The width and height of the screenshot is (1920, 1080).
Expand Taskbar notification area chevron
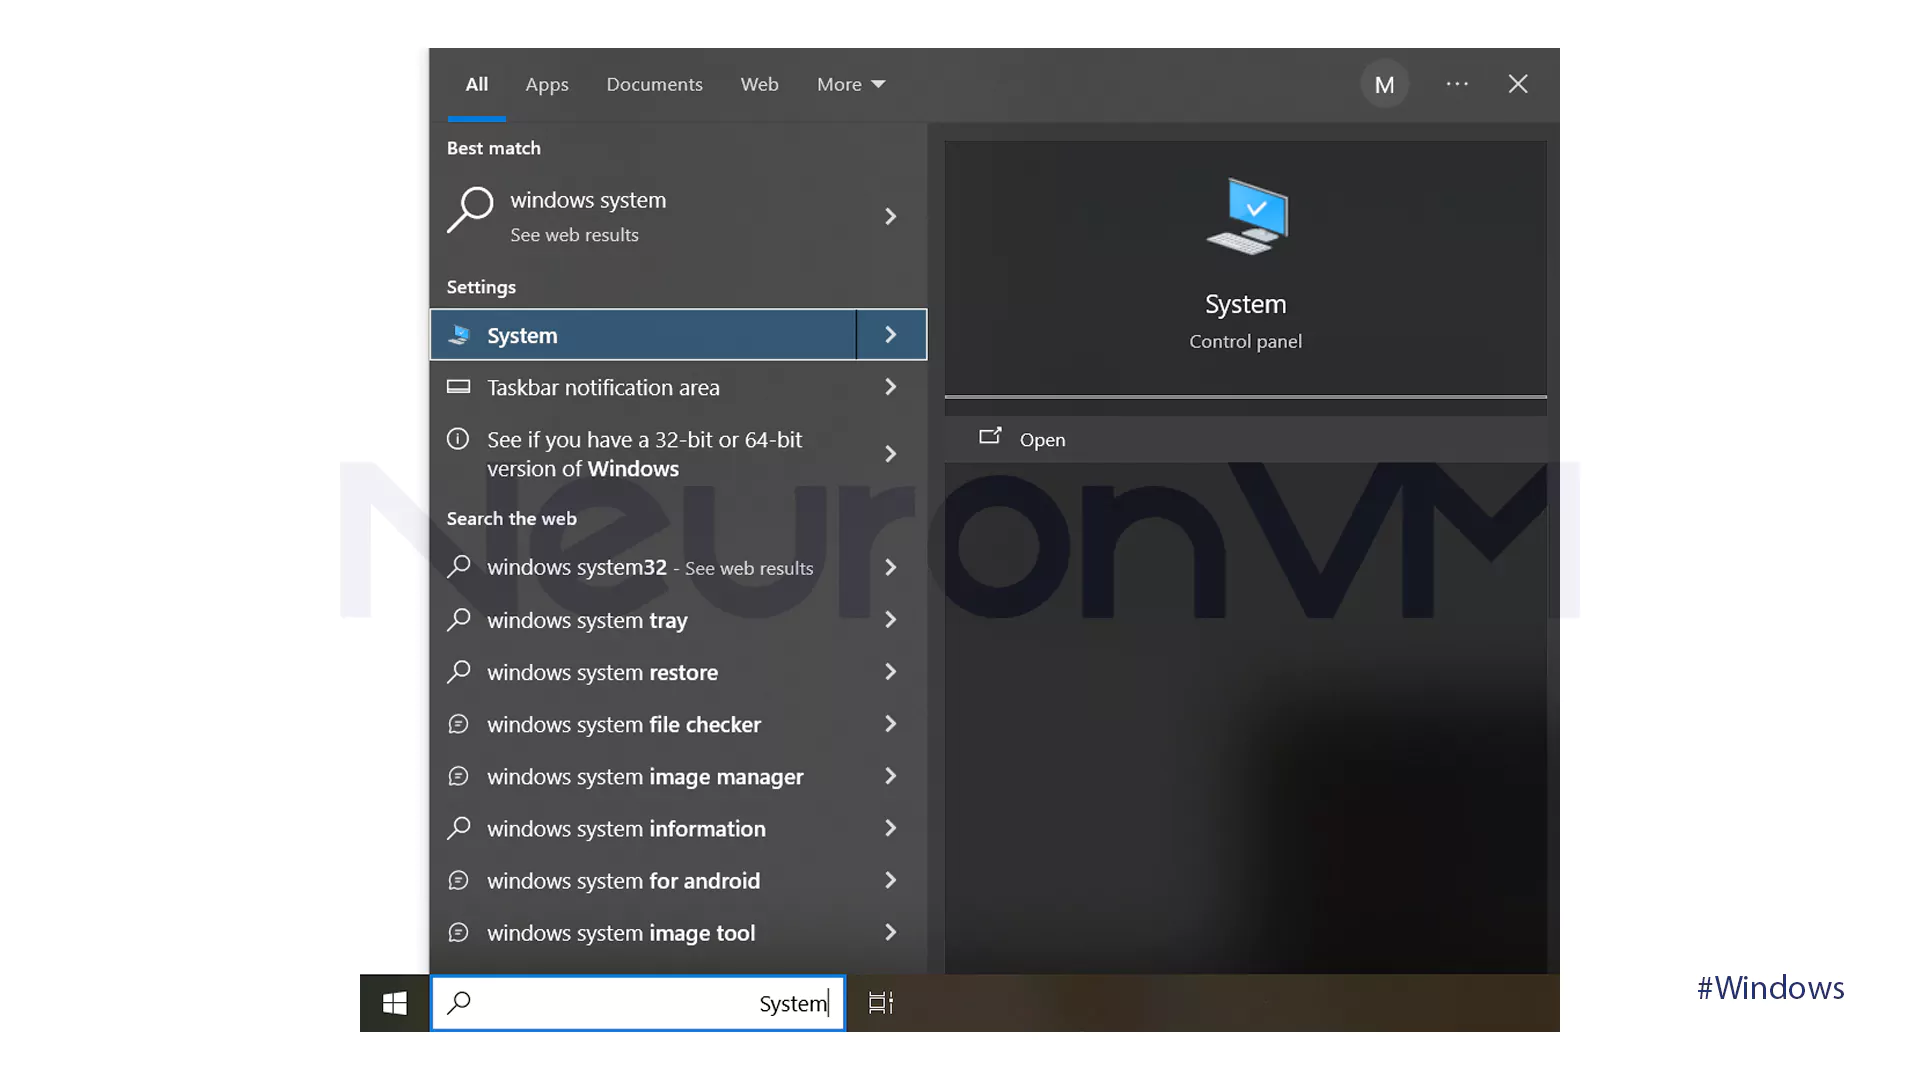coord(891,387)
